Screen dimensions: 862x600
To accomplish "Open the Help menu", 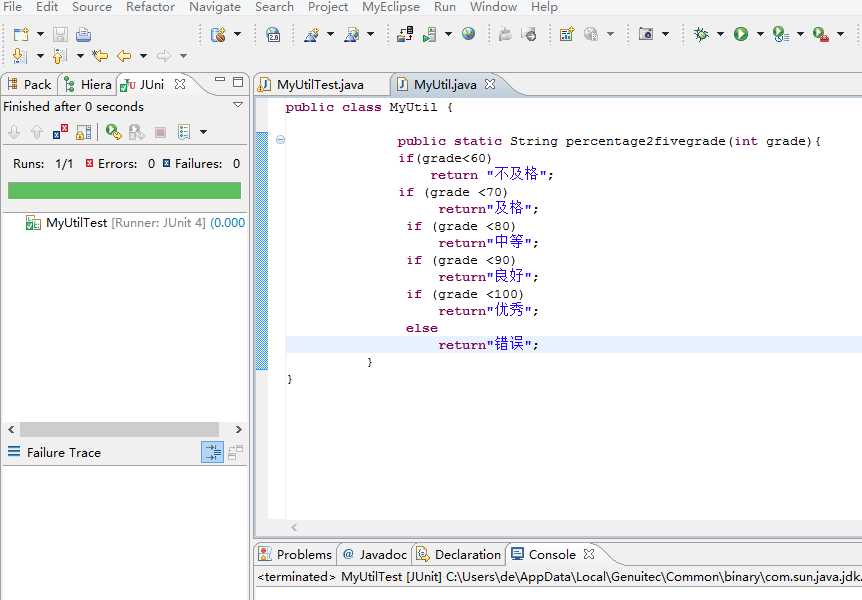I will click(x=544, y=7).
